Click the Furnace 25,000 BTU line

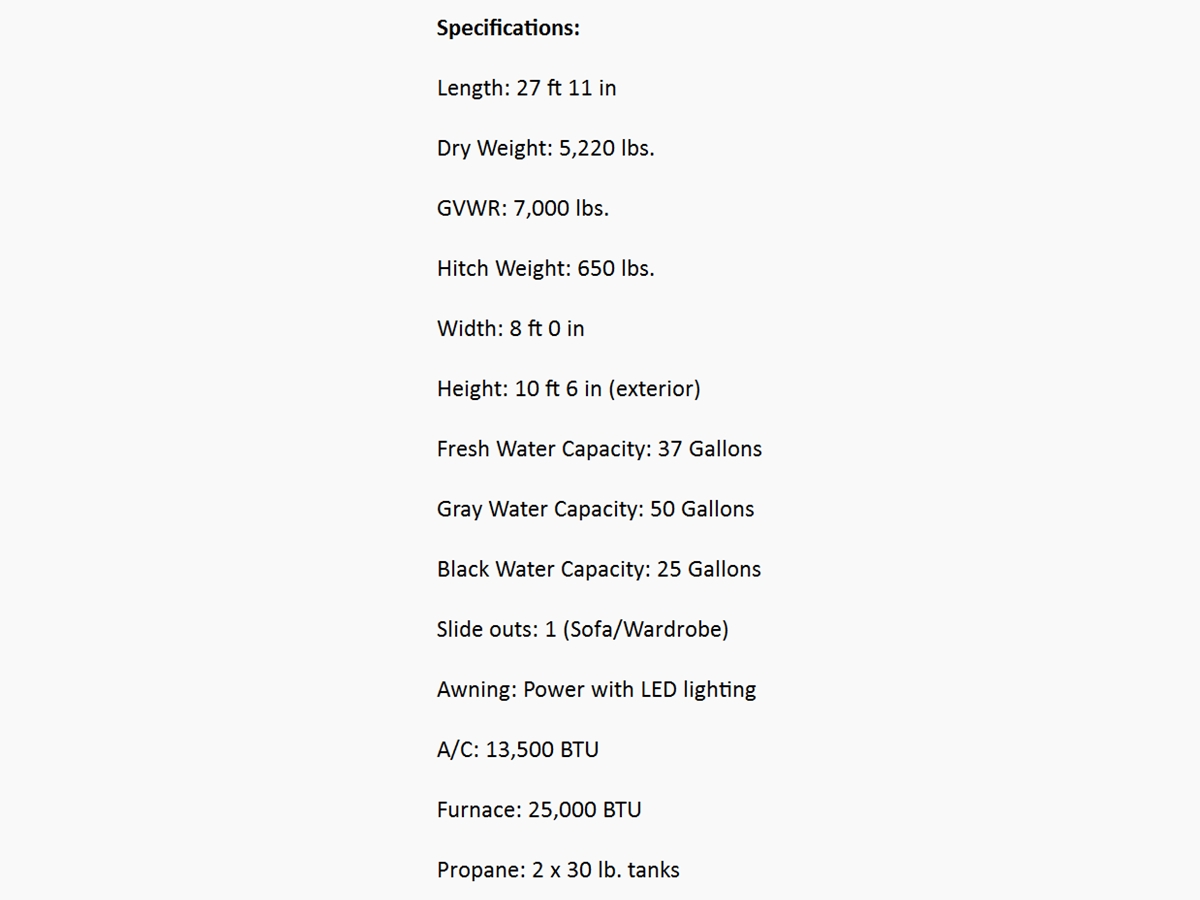(x=539, y=809)
